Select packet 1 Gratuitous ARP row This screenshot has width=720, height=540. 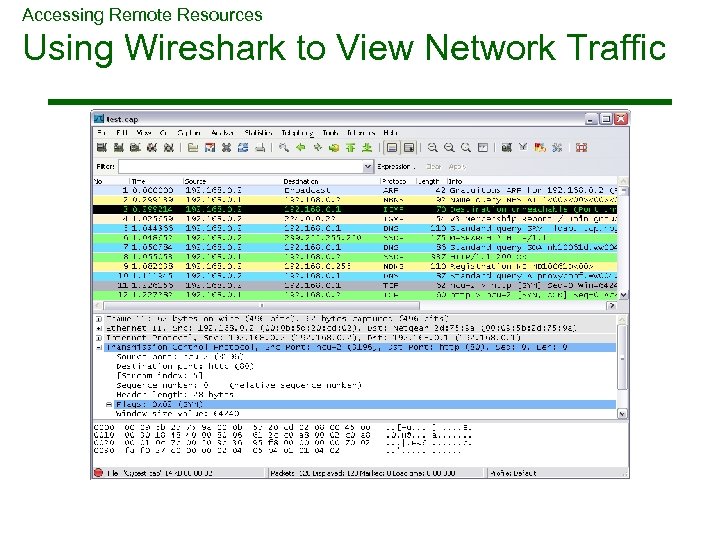pos(355,190)
